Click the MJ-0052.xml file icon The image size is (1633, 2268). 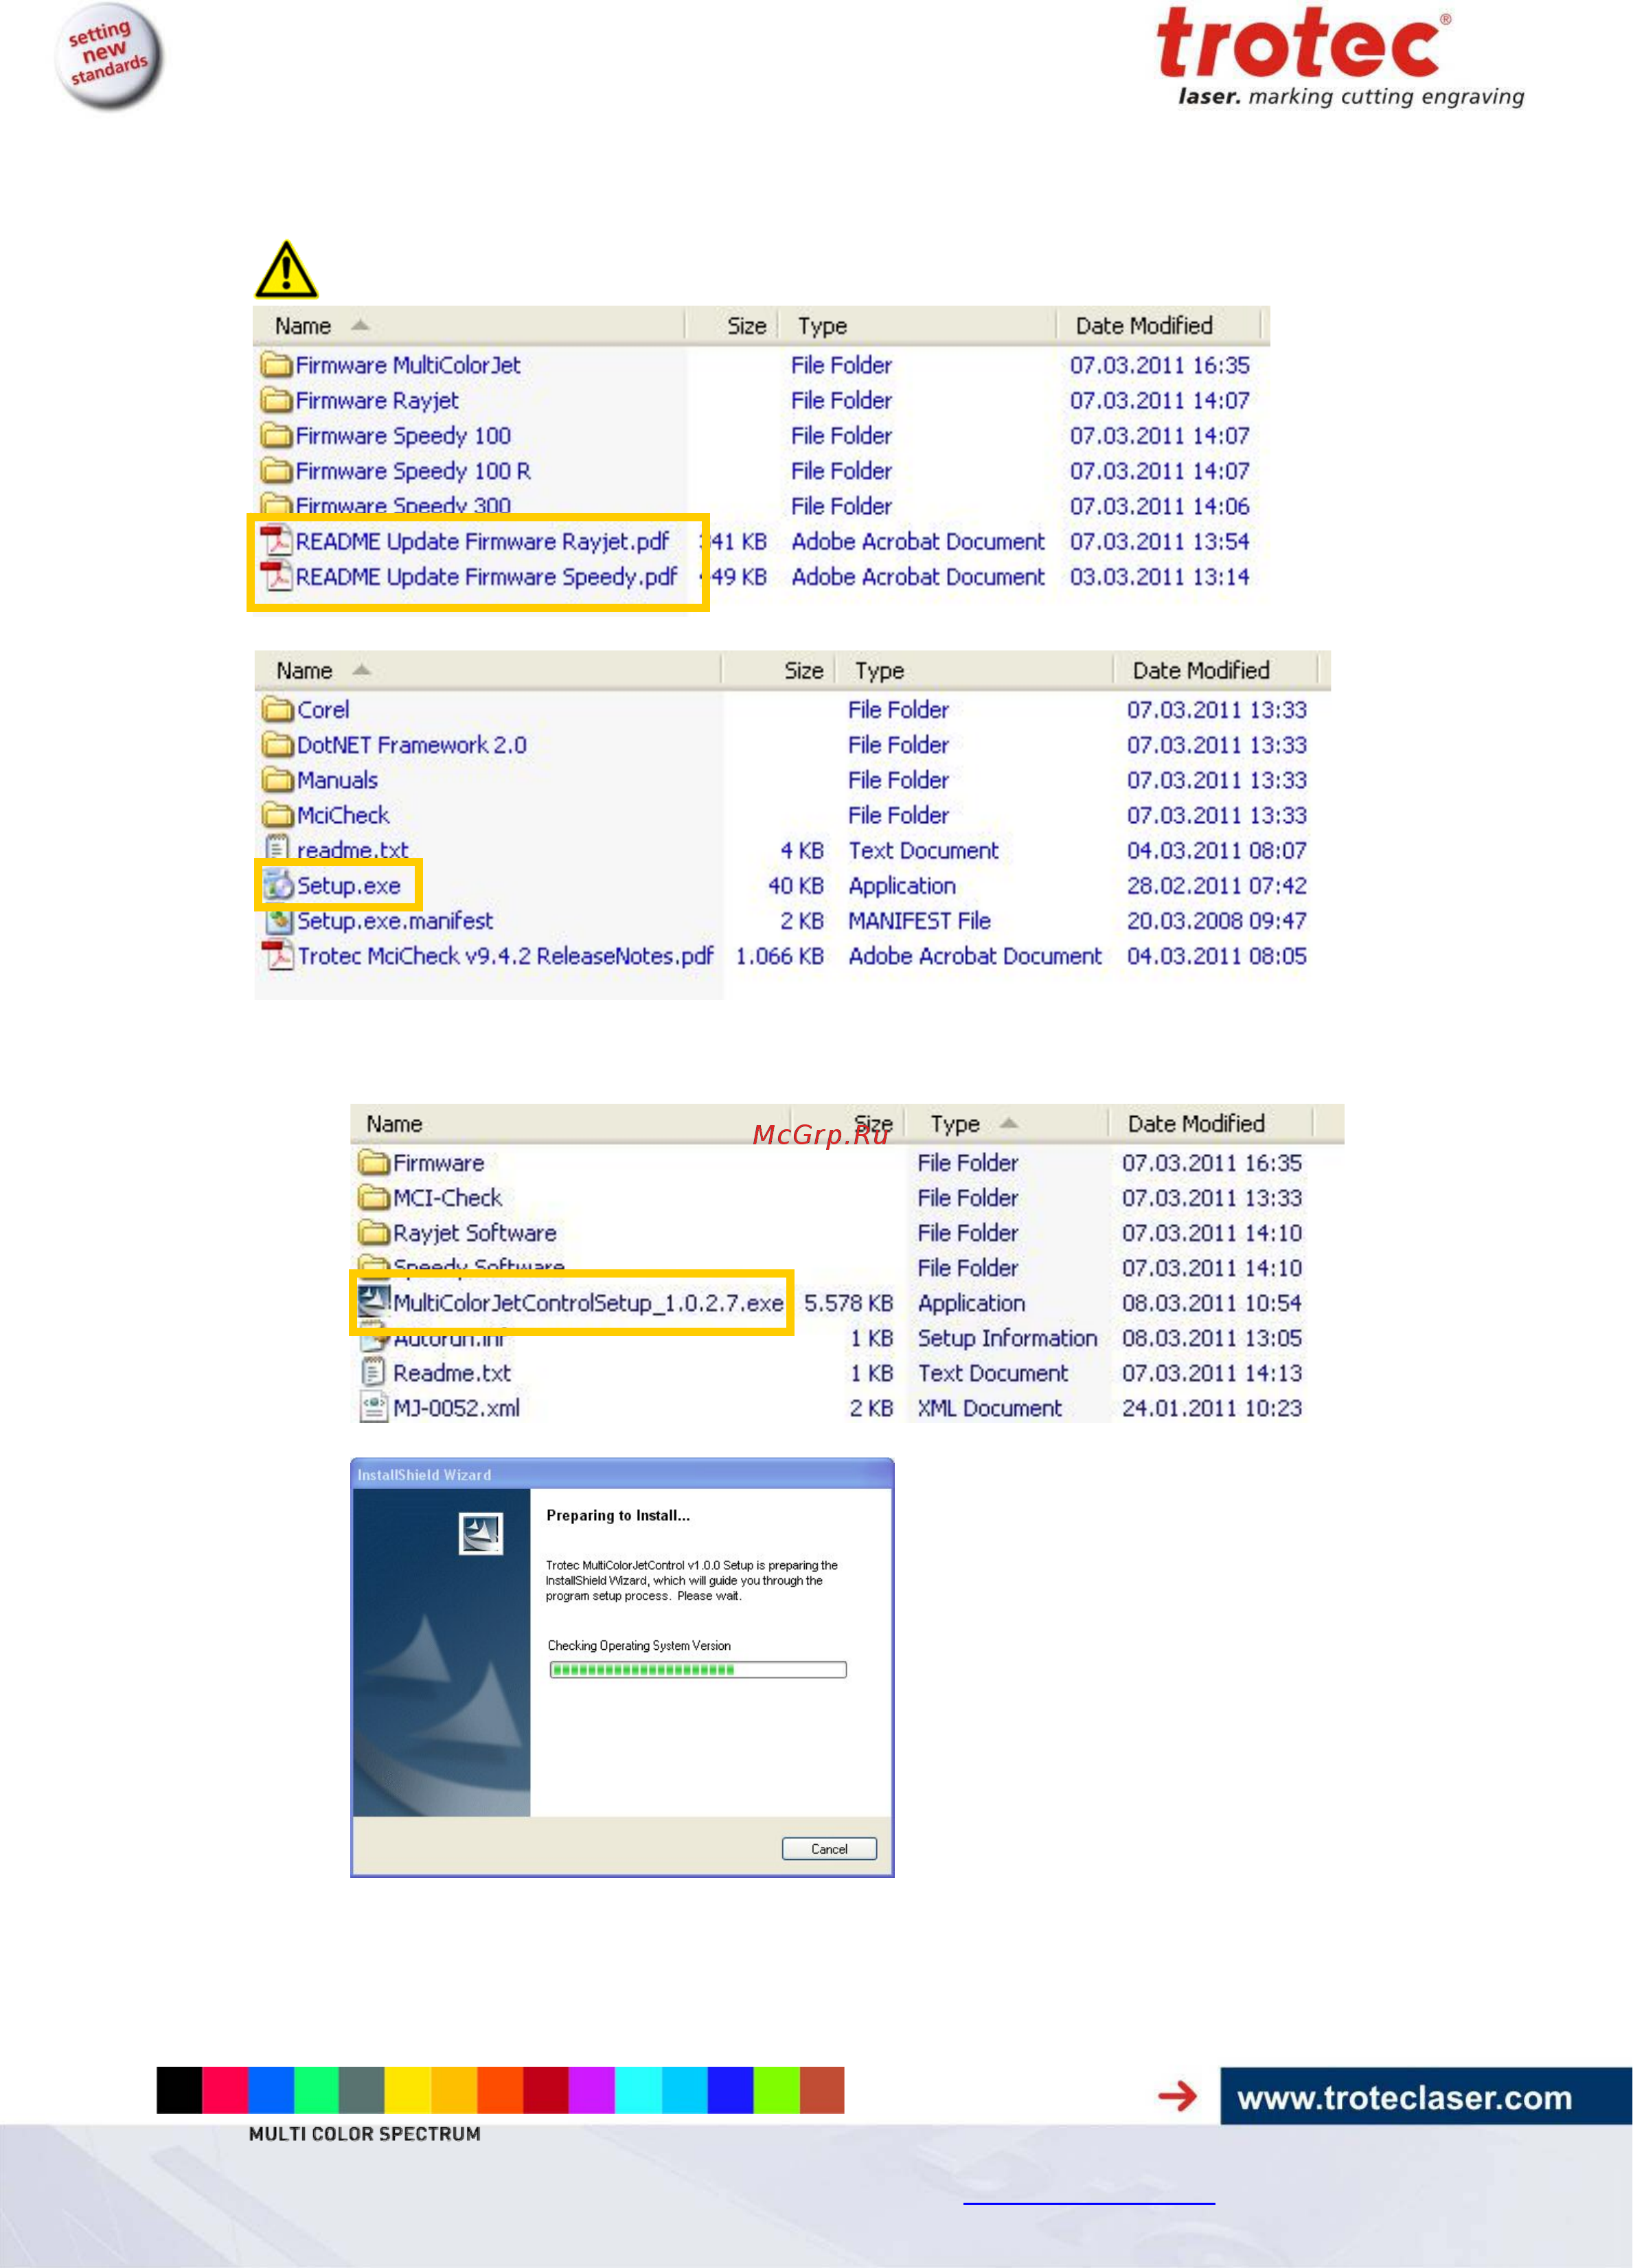point(374,1408)
